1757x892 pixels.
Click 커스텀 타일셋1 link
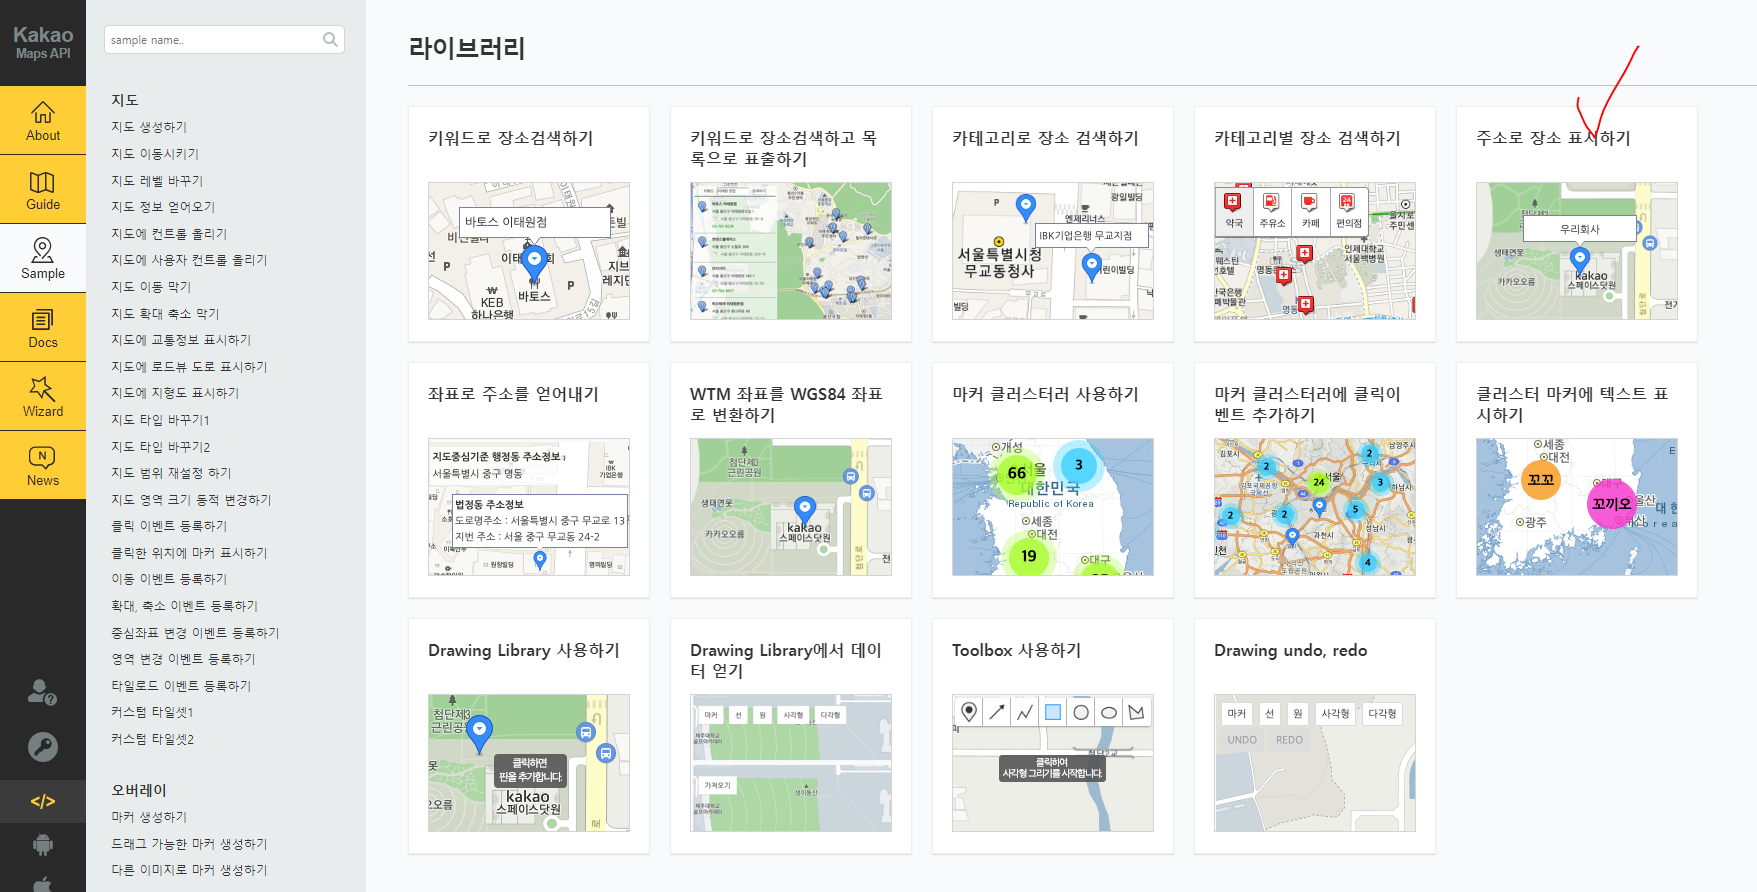click(x=152, y=712)
